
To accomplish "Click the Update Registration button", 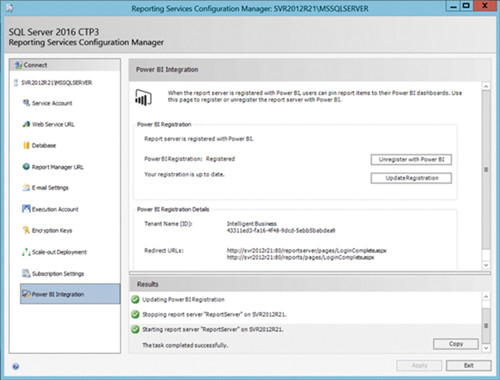I will (411, 178).
